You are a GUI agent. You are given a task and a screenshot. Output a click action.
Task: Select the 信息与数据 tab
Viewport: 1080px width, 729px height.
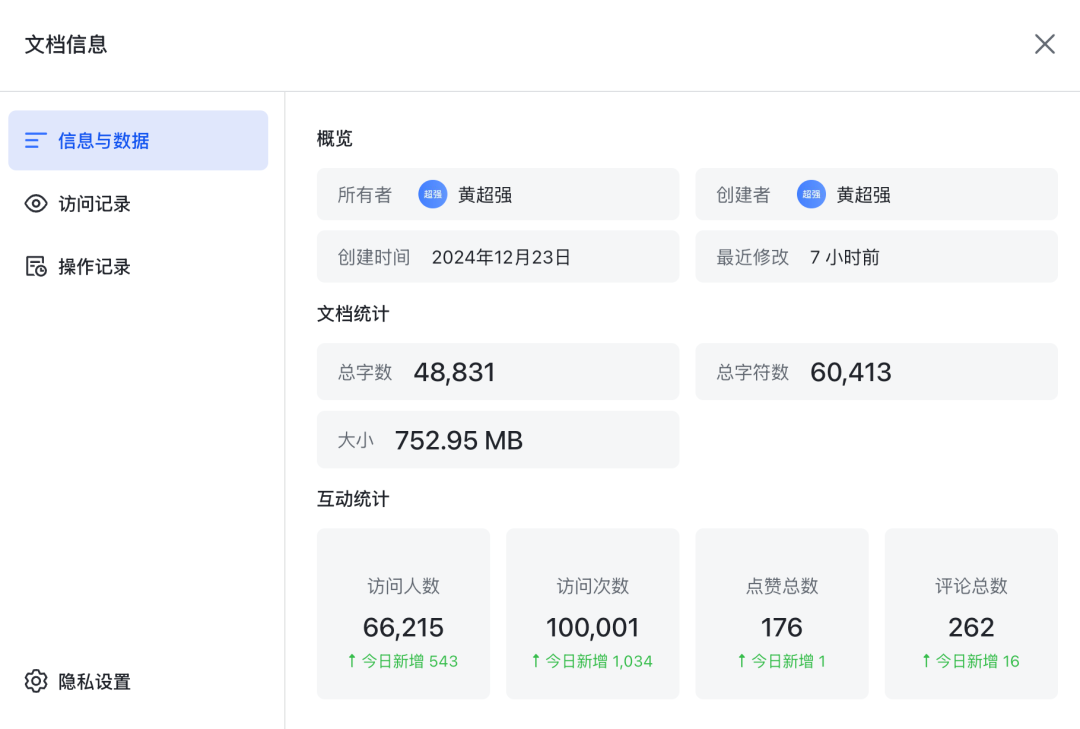click(x=103, y=141)
